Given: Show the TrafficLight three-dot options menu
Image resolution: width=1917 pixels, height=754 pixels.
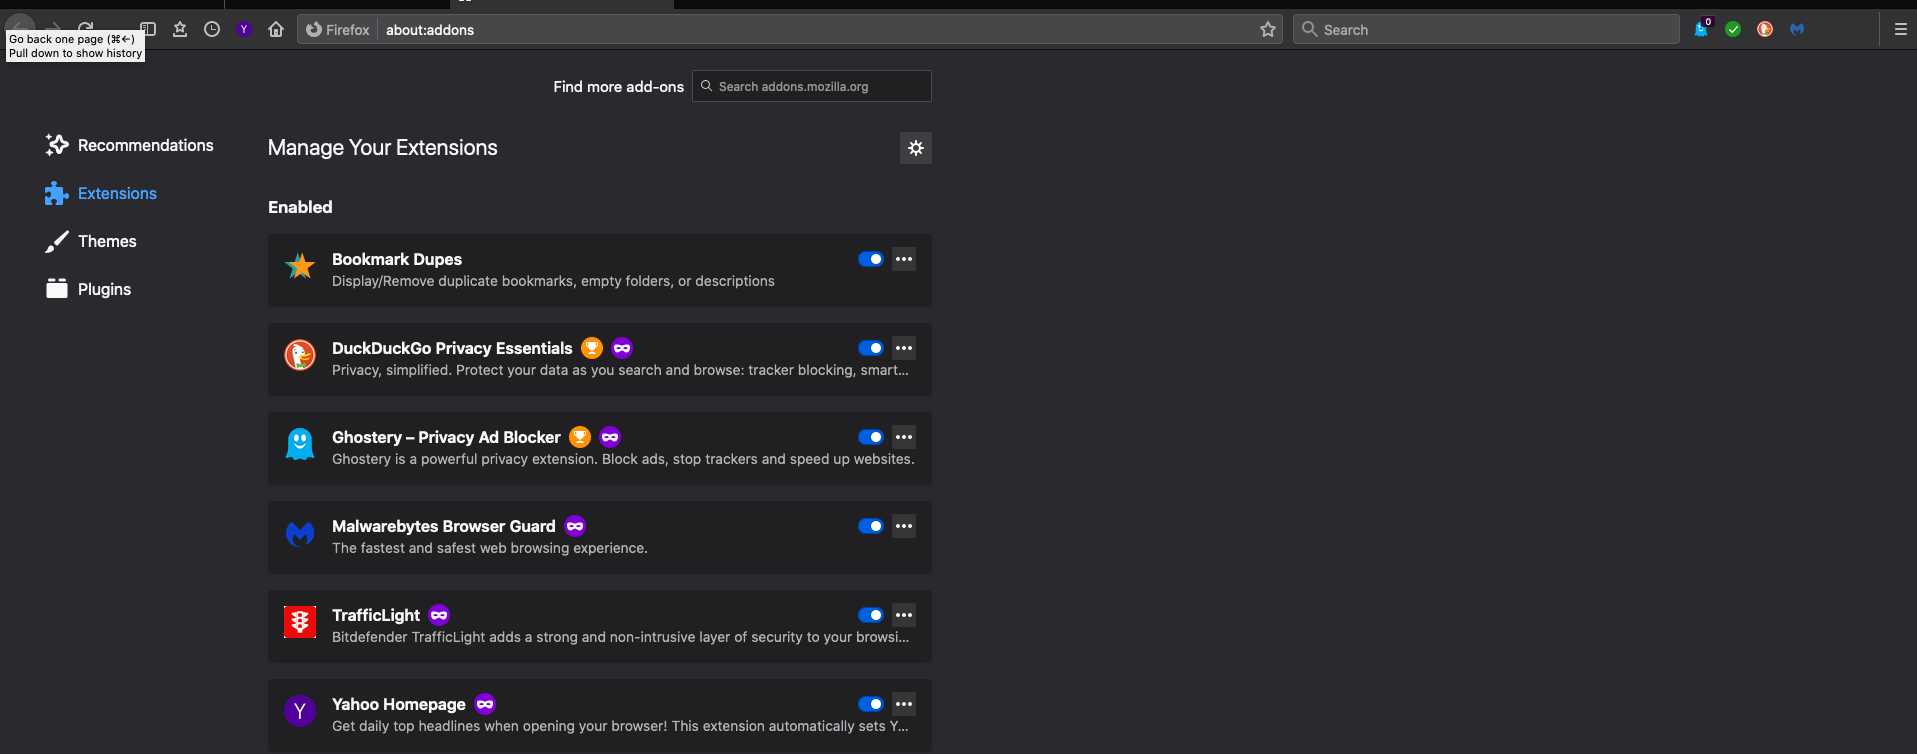Looking at the screenshot, I should coord(904,615).
